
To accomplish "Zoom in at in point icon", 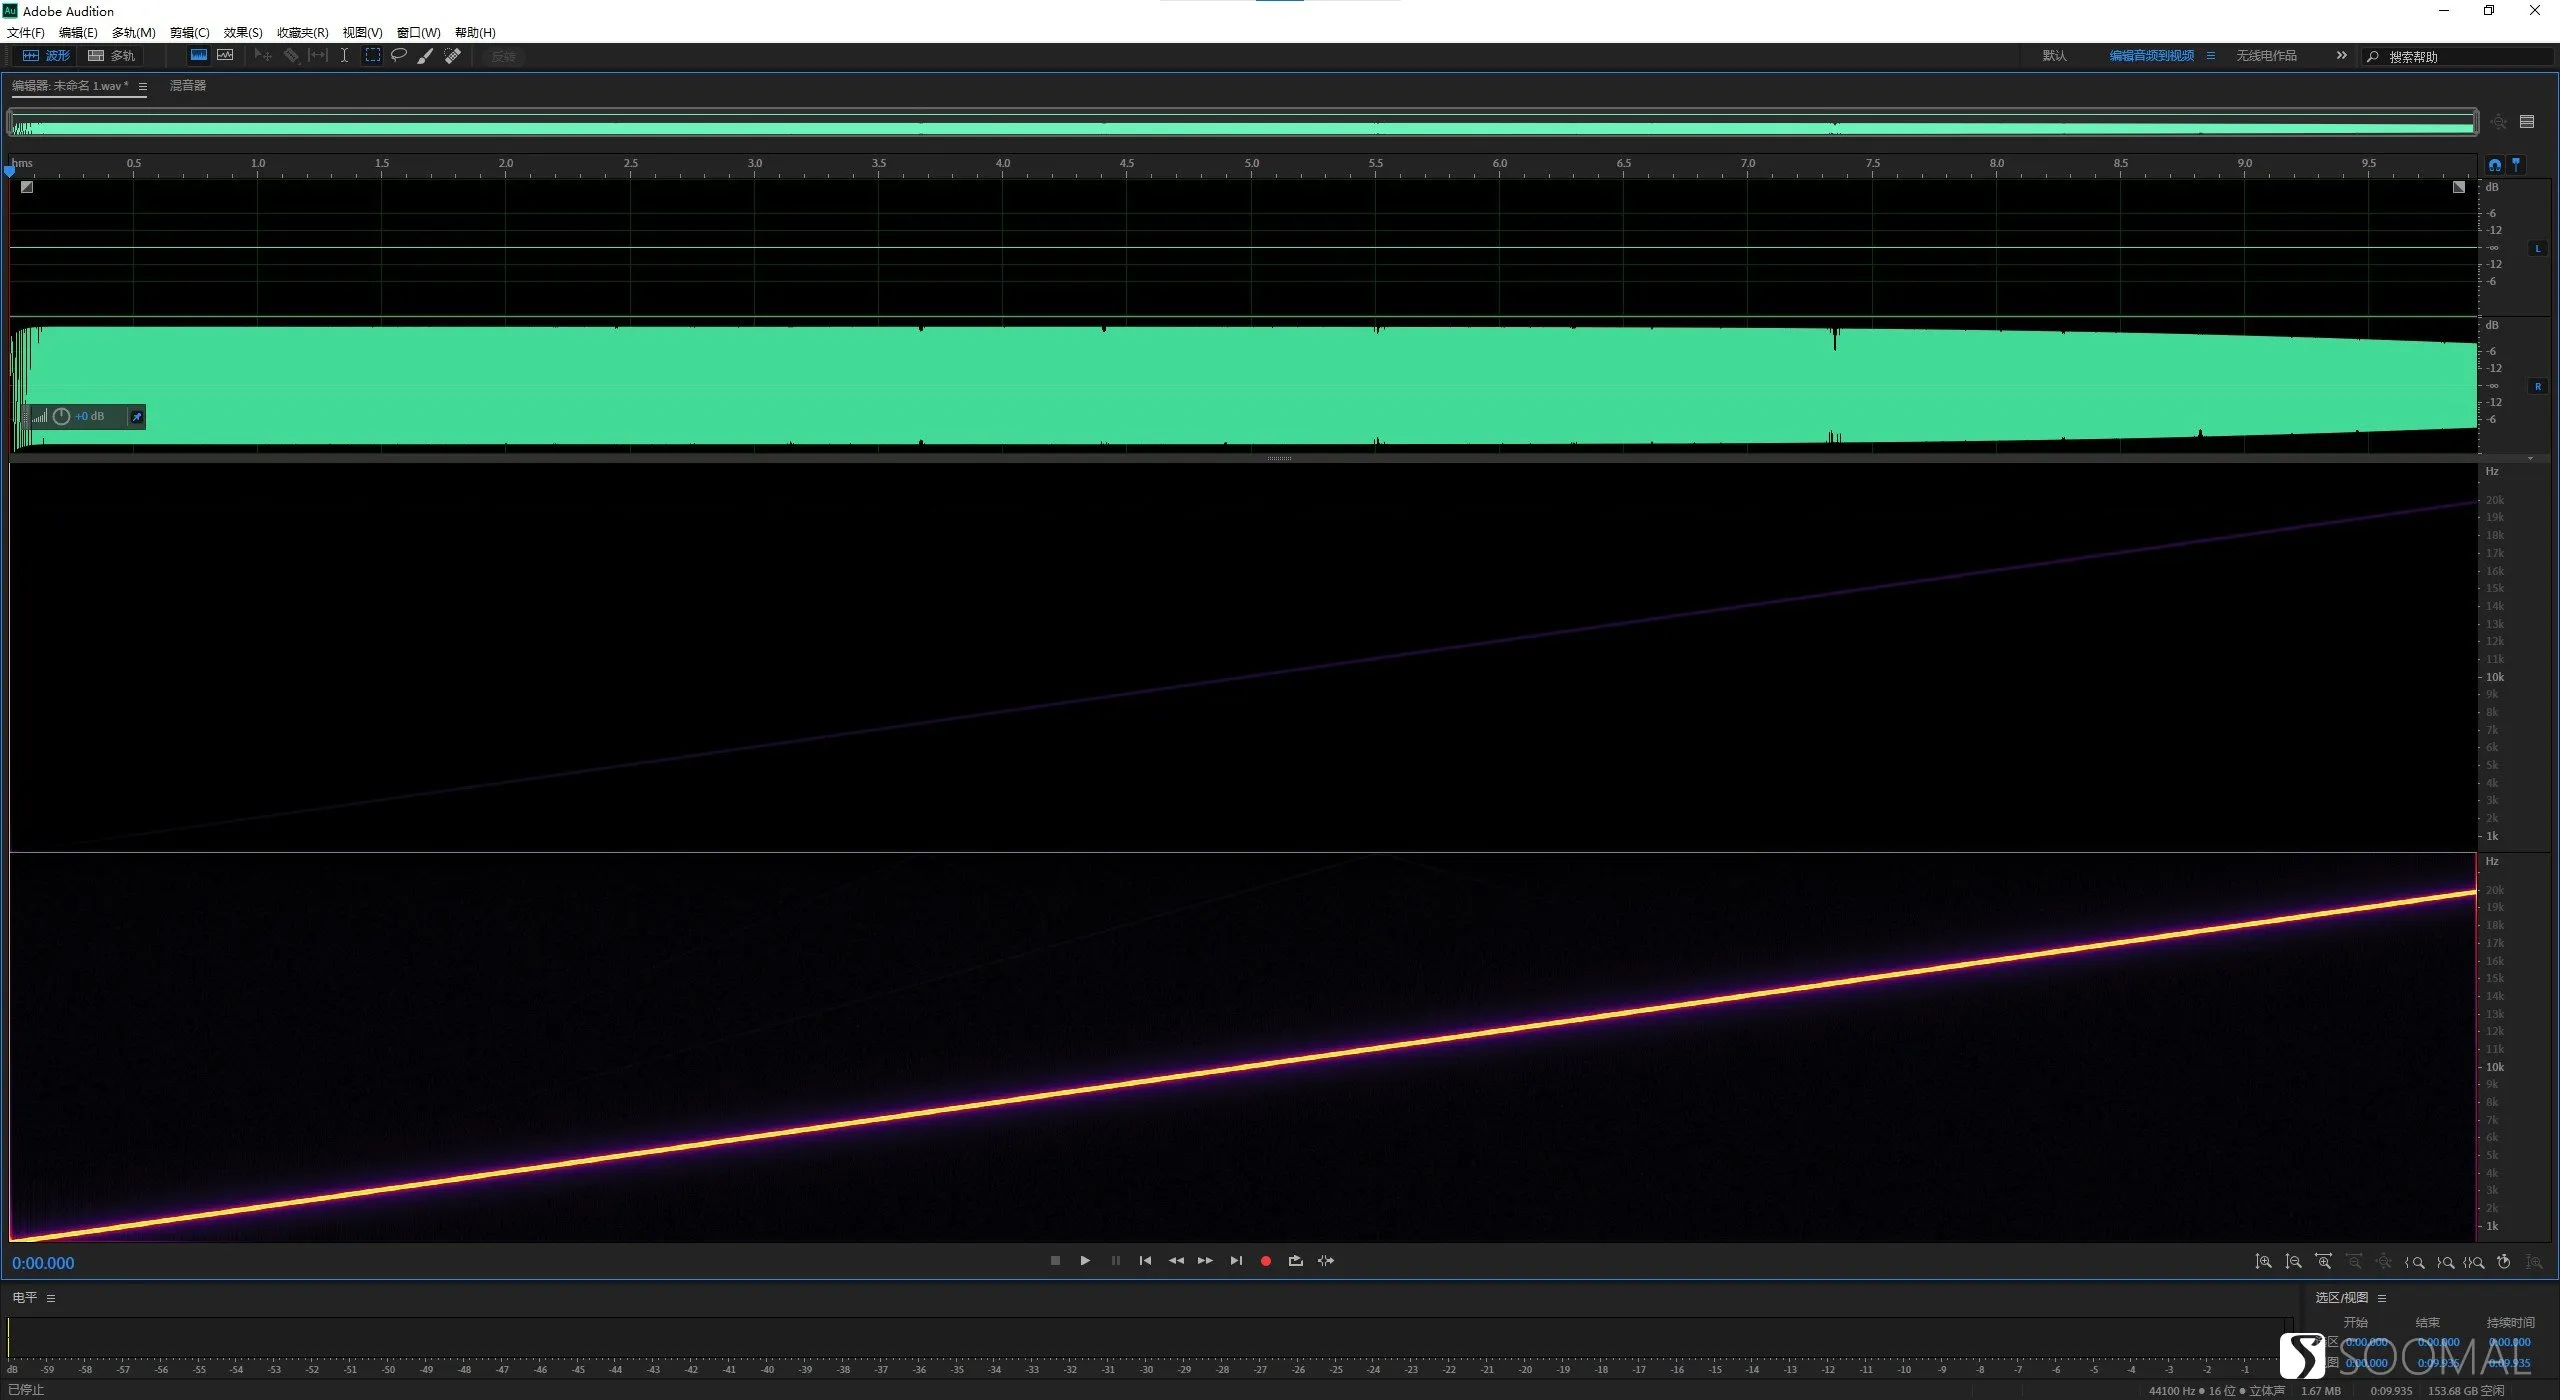I will pos(2414,1262).
